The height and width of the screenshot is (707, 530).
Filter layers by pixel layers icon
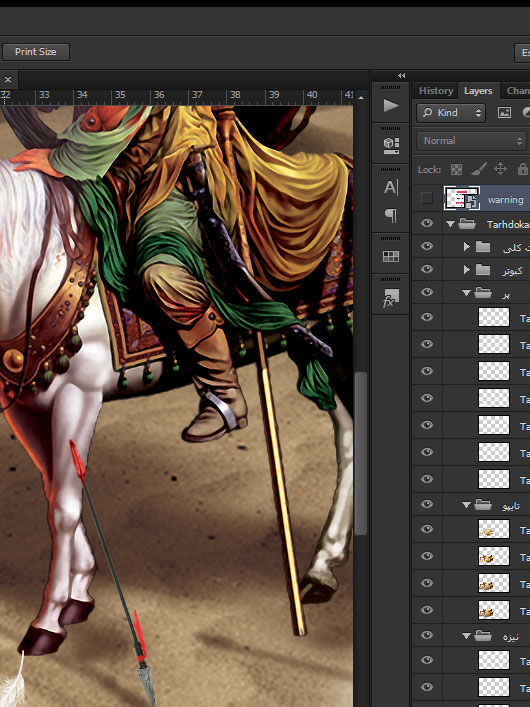point(504,113)
